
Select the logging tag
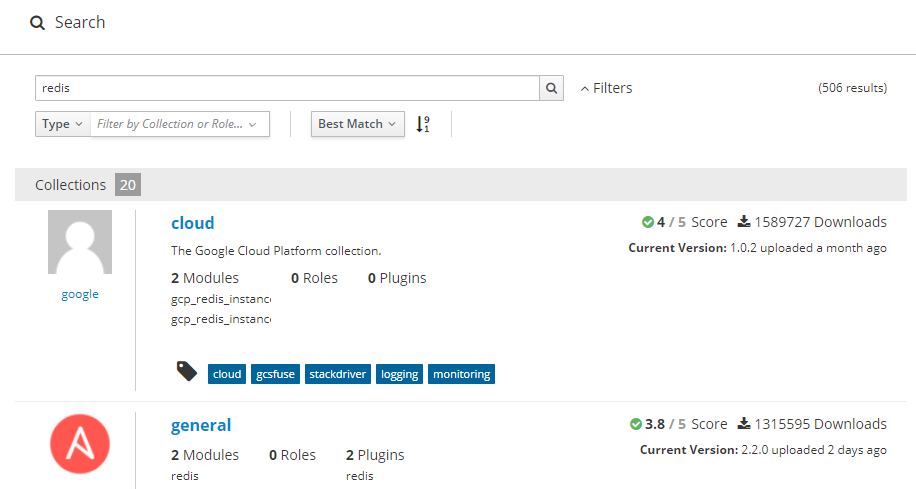[400, 374]
